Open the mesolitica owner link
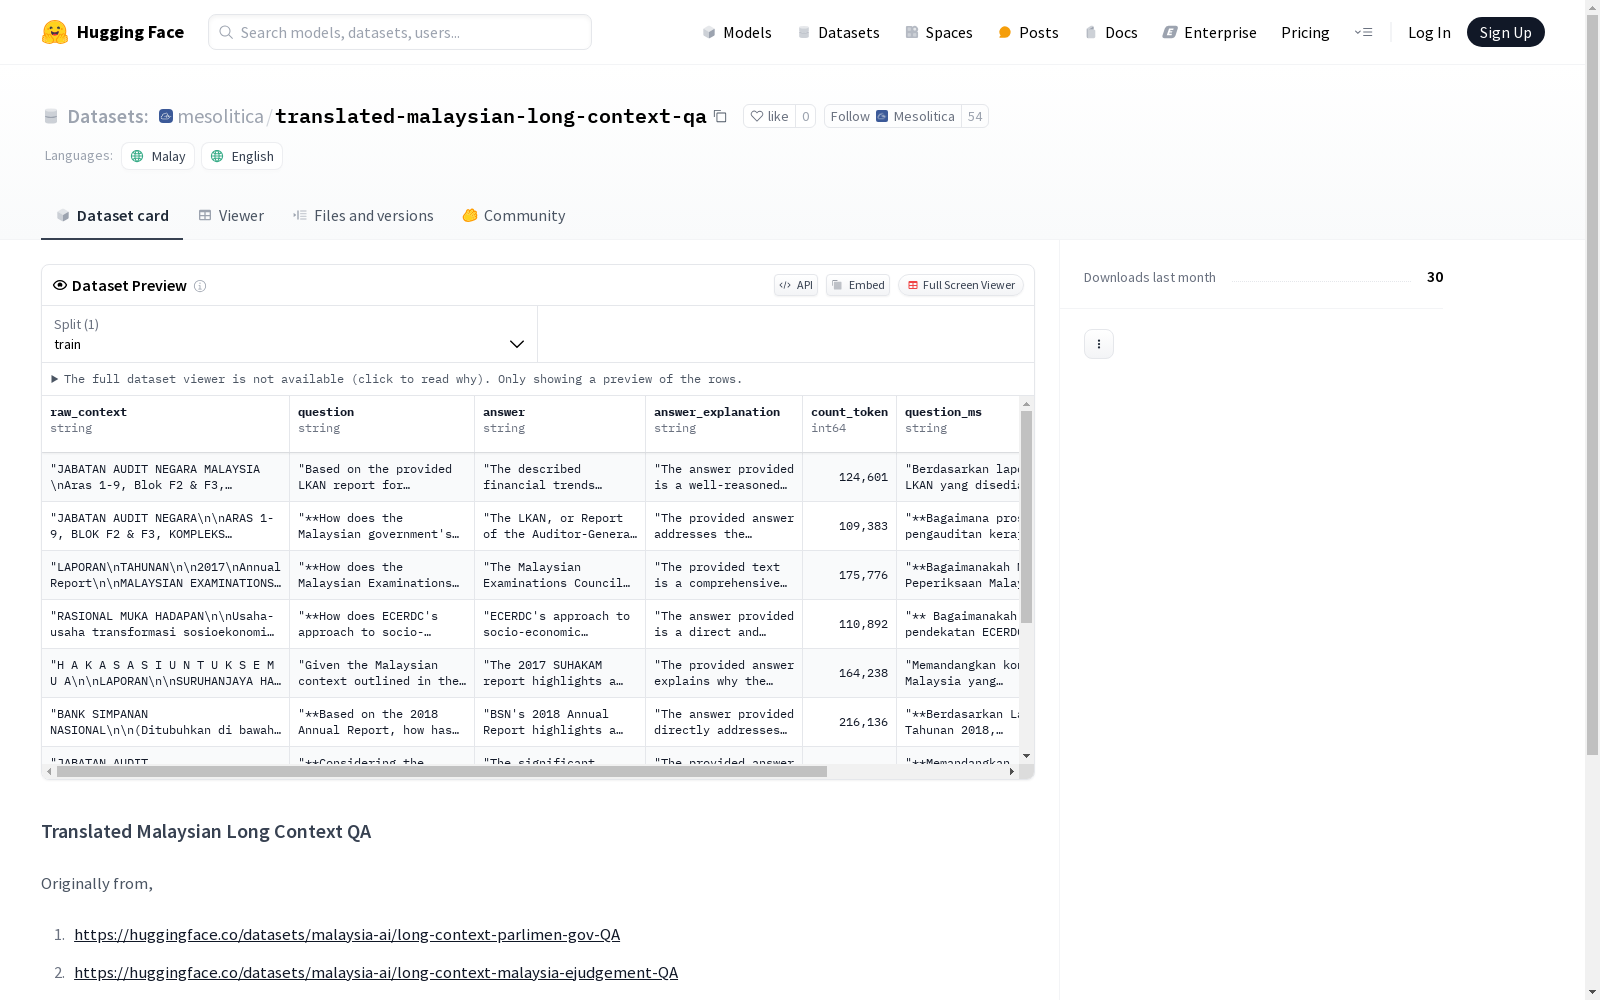This screenshot has height=1000, width=1600. pos(221,116)
